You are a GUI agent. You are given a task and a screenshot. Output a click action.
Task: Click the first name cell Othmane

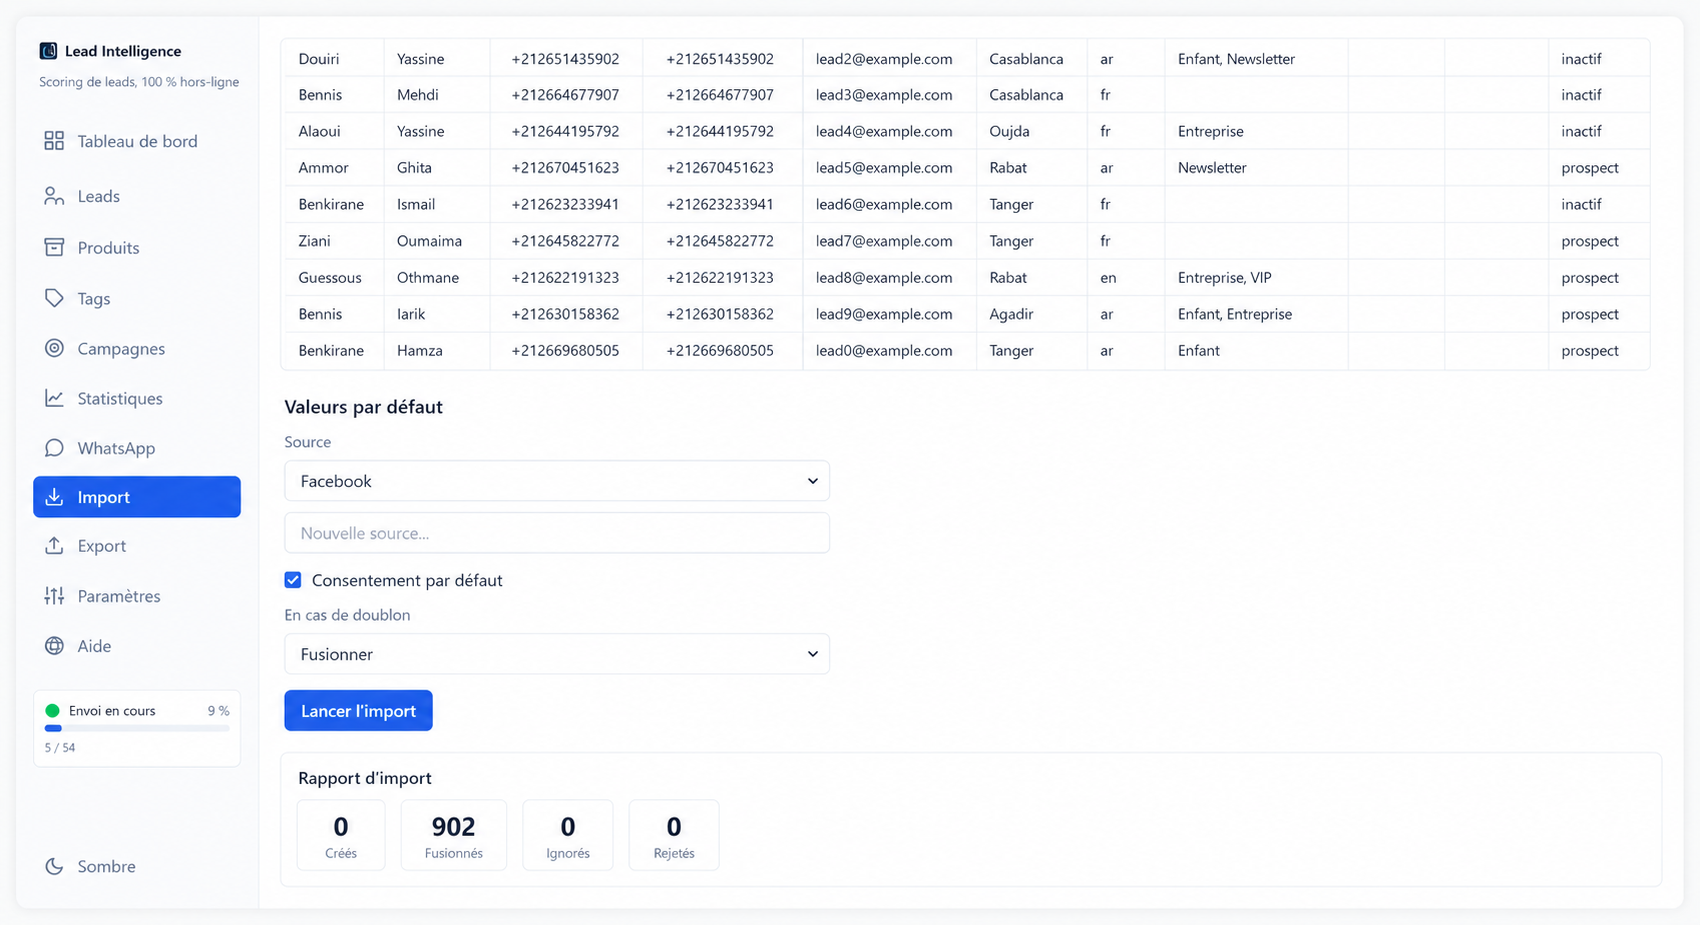click(428, 278)
